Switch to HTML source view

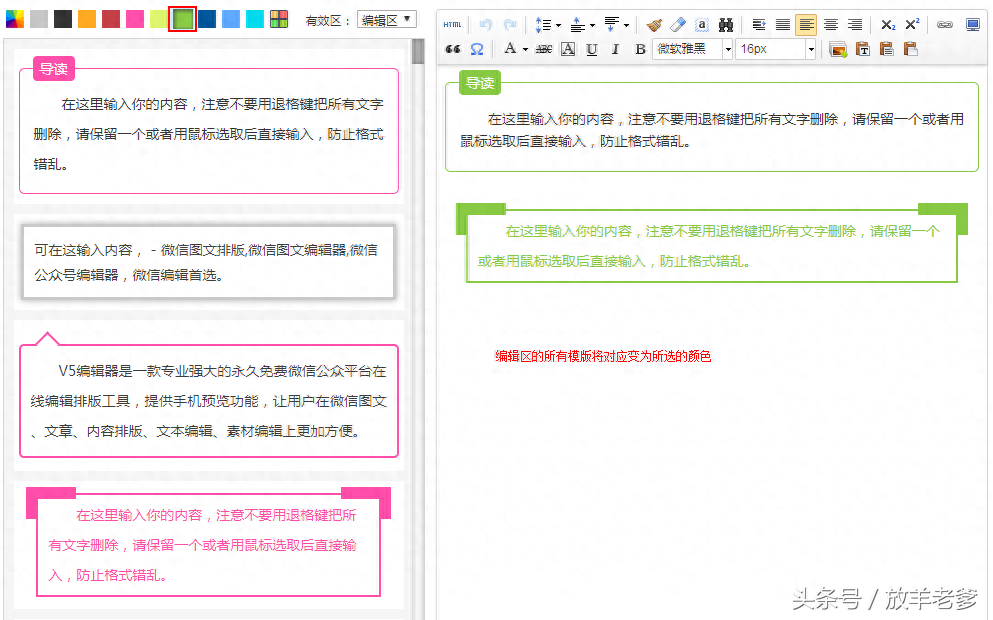click(453, 25)
